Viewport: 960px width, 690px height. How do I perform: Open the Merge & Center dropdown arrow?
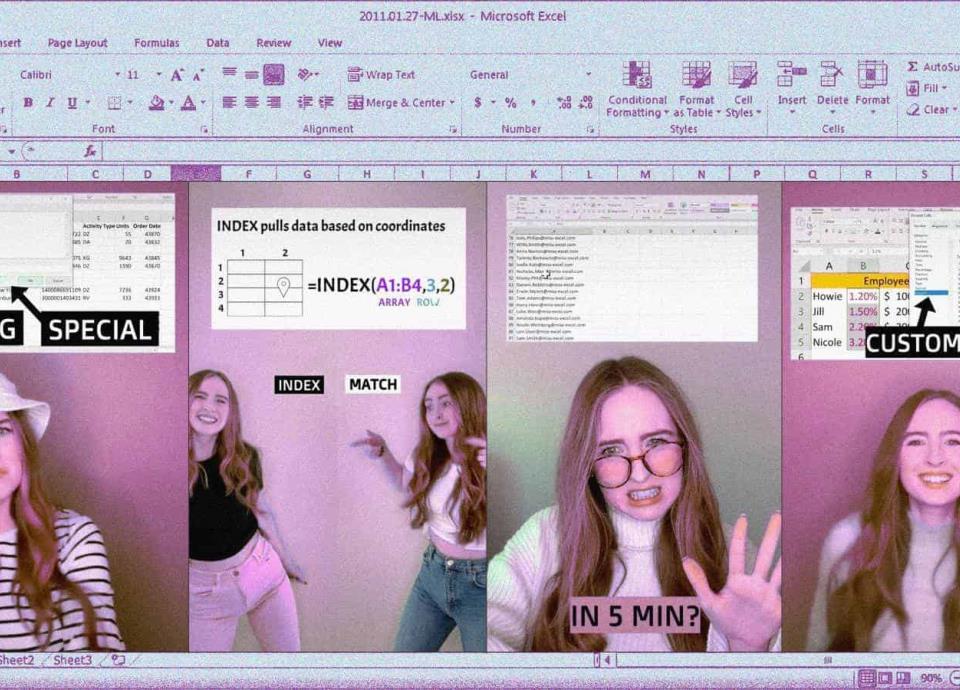pyautogui.click(x=452, y=103)
